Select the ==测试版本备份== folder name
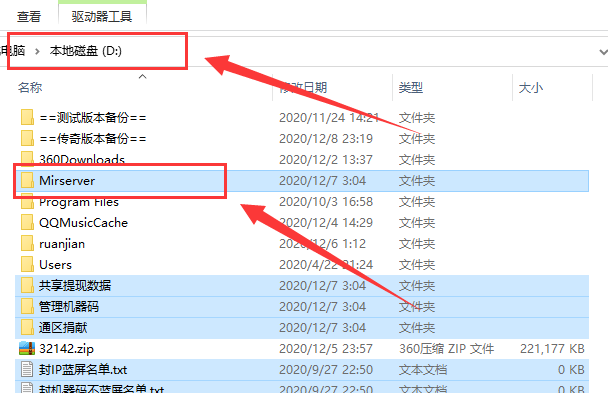 point(93,117)
